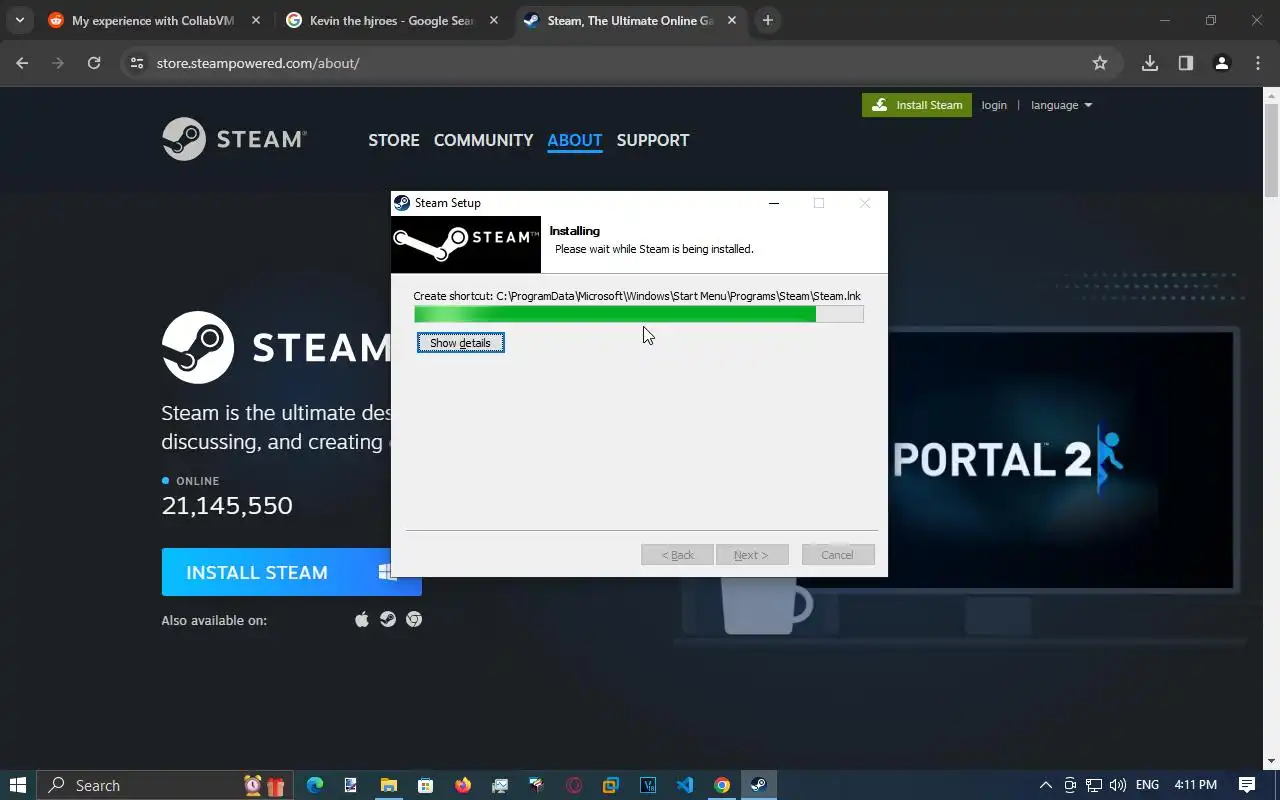Go to the COMMUNITY menu
The image size is (1280, 800).
tap(483, 140)
